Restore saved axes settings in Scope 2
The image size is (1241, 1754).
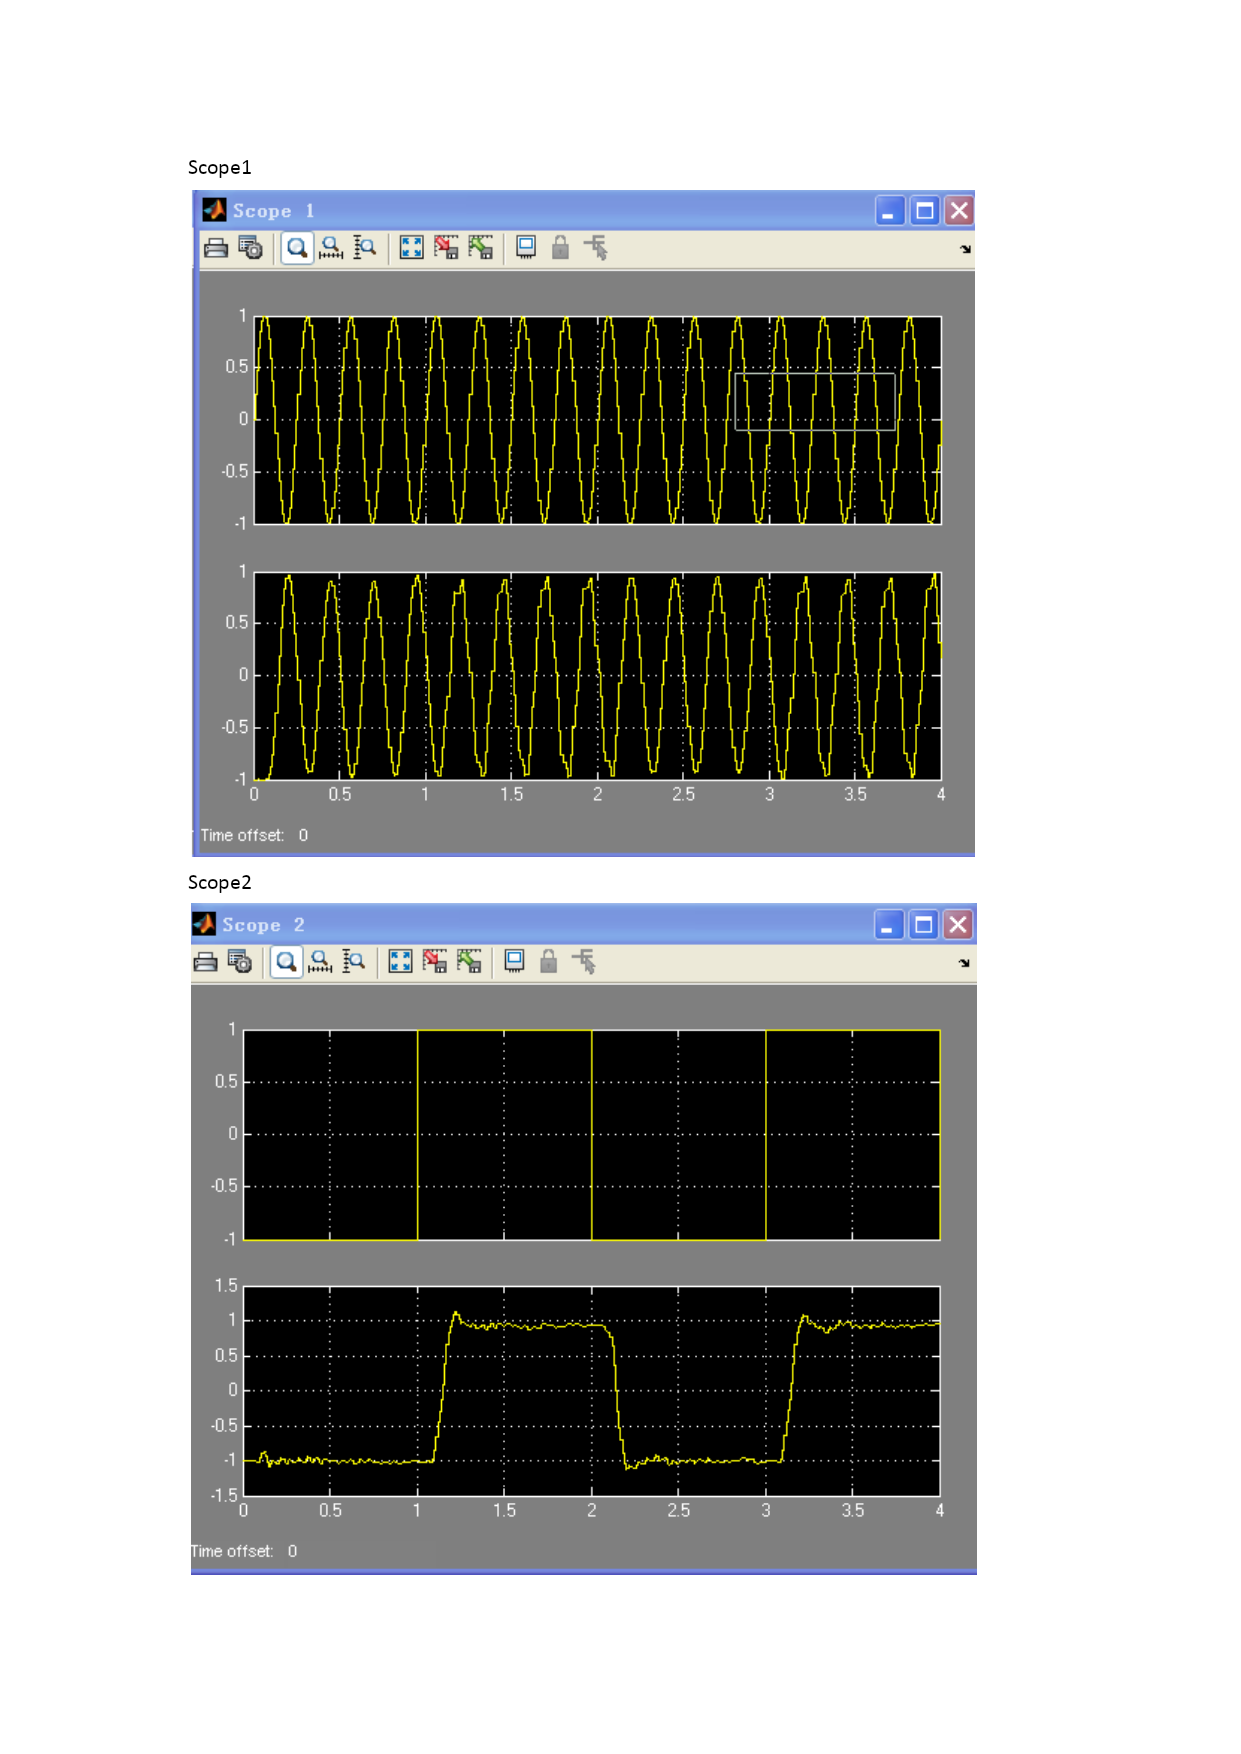click(x=470, y=962)
